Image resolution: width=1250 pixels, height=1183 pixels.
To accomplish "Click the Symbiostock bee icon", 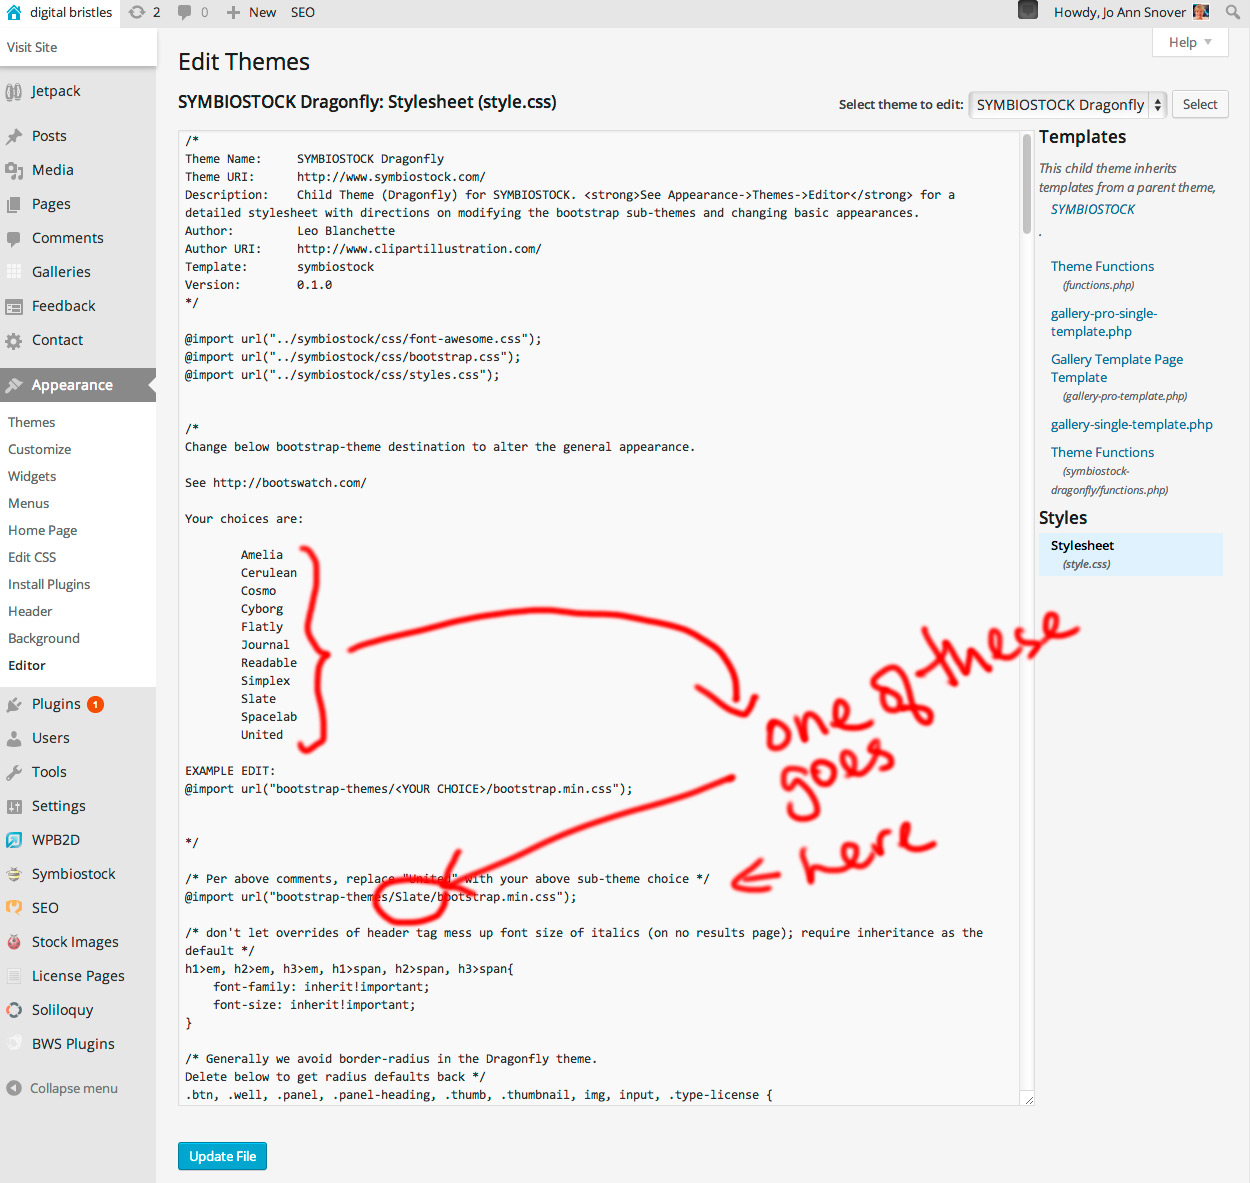I will [x=14, y=874].
